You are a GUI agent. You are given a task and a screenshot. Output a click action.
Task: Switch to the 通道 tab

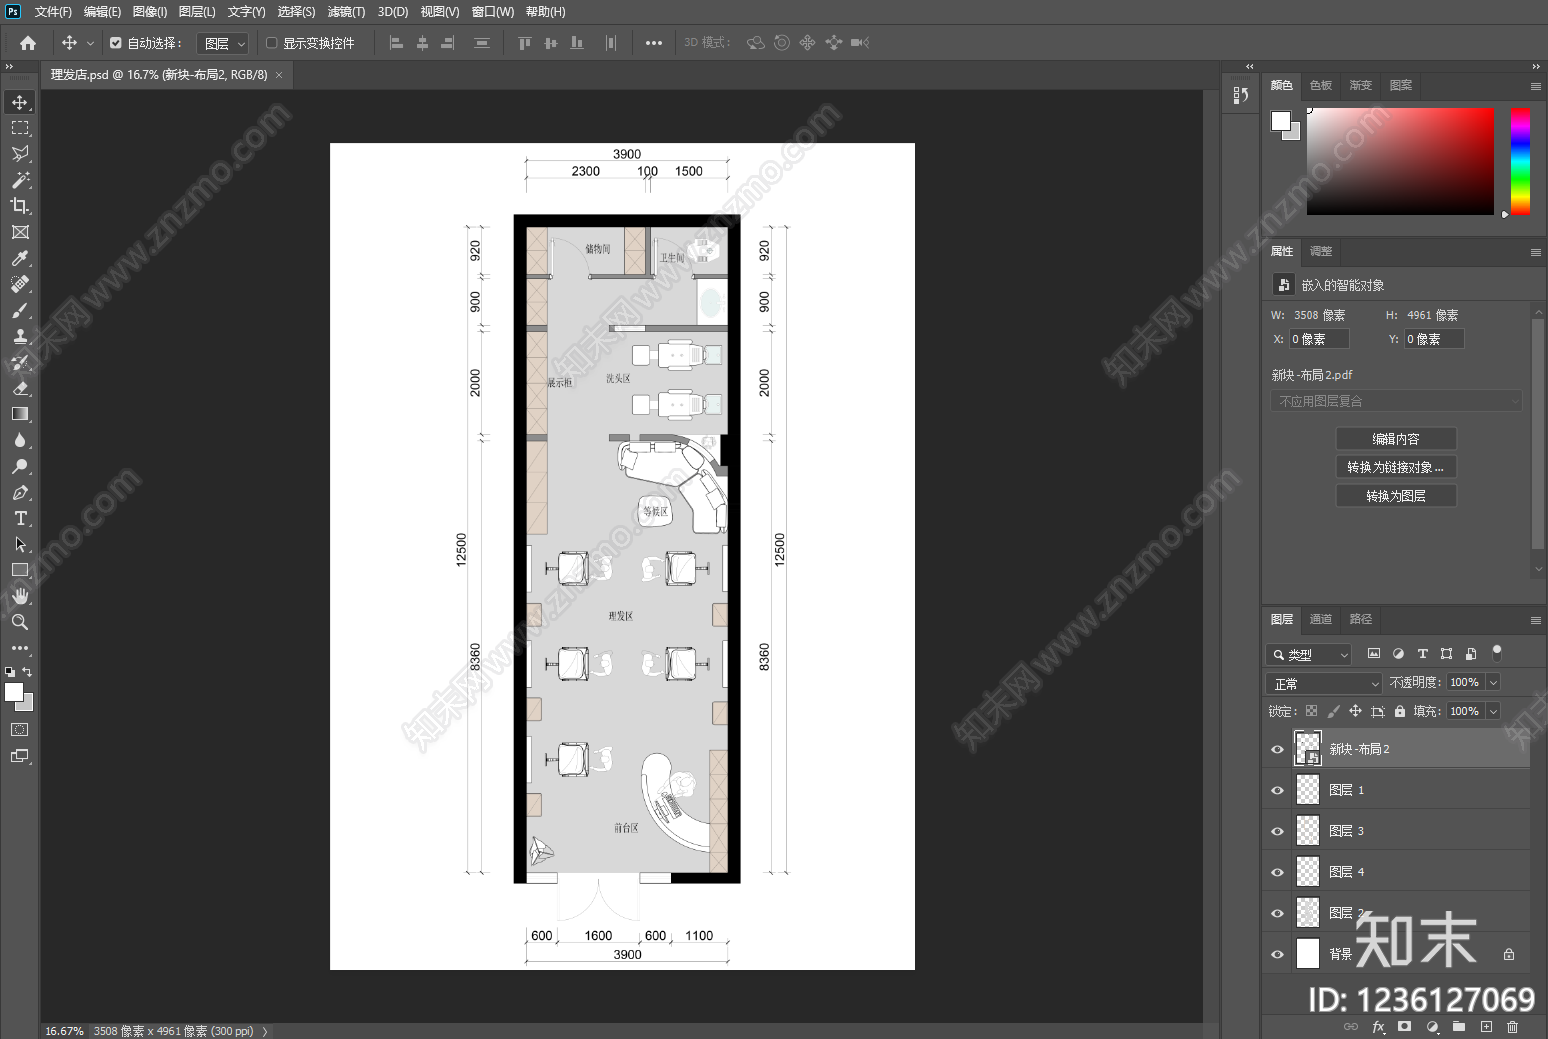[x=1321, y=619]
